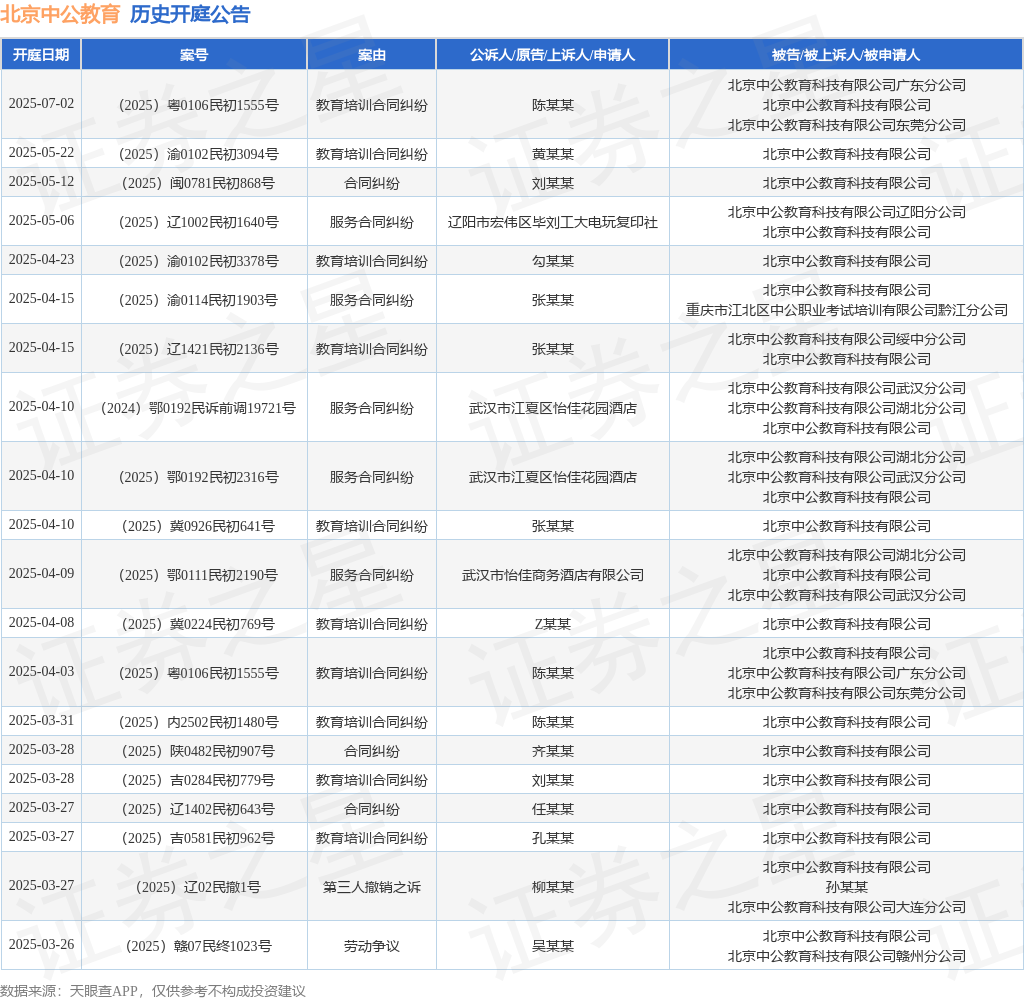Viewport: 1024px width, 1000px height.
Task: Click the 数据来源 footer note
Action: point(153,991)
